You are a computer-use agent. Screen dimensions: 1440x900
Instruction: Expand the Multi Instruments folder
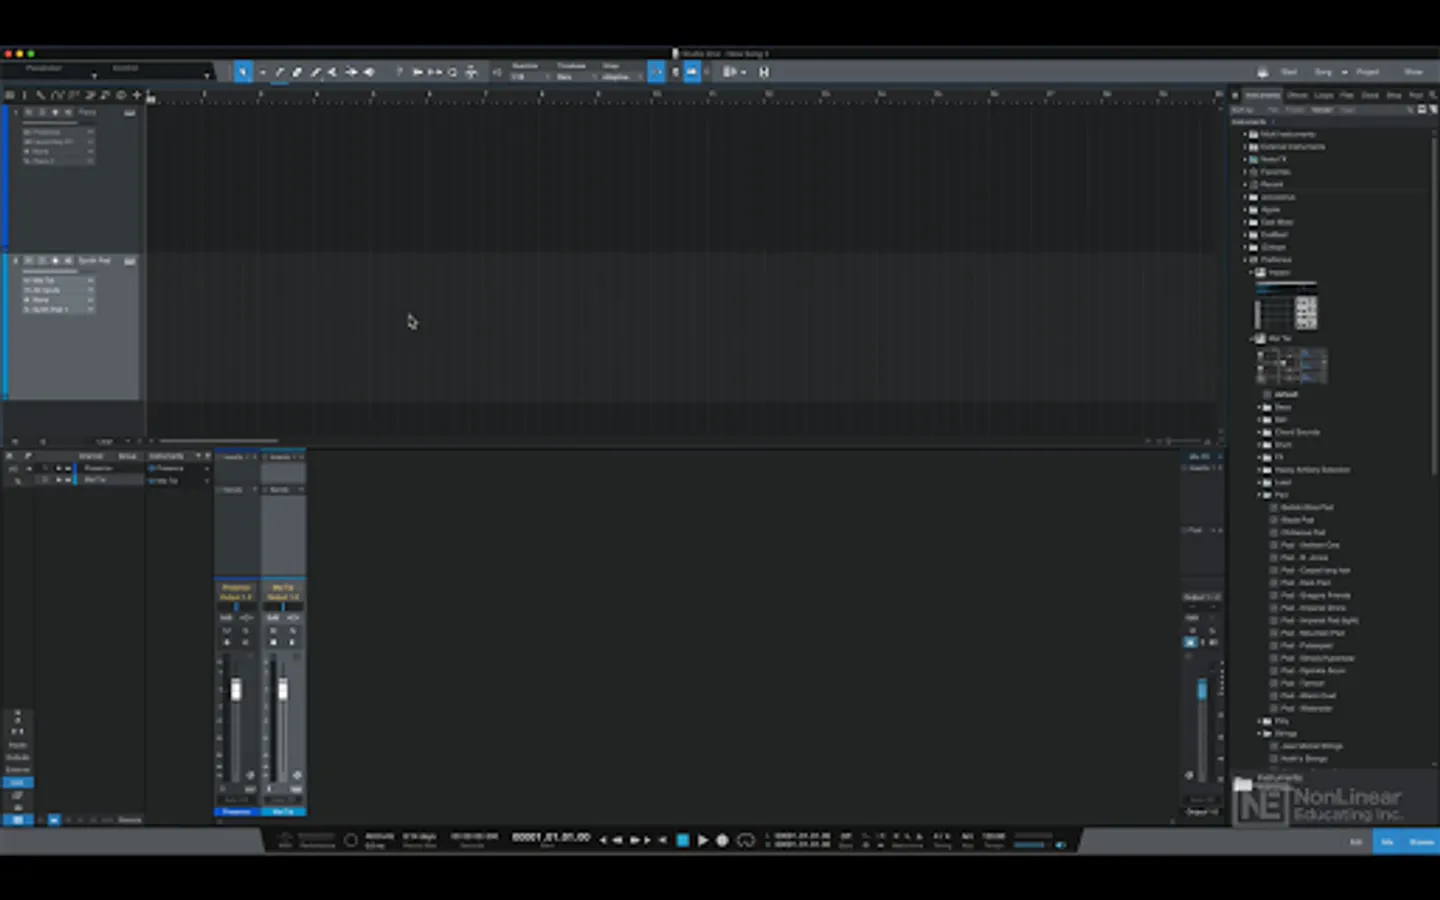(1246, 134)
